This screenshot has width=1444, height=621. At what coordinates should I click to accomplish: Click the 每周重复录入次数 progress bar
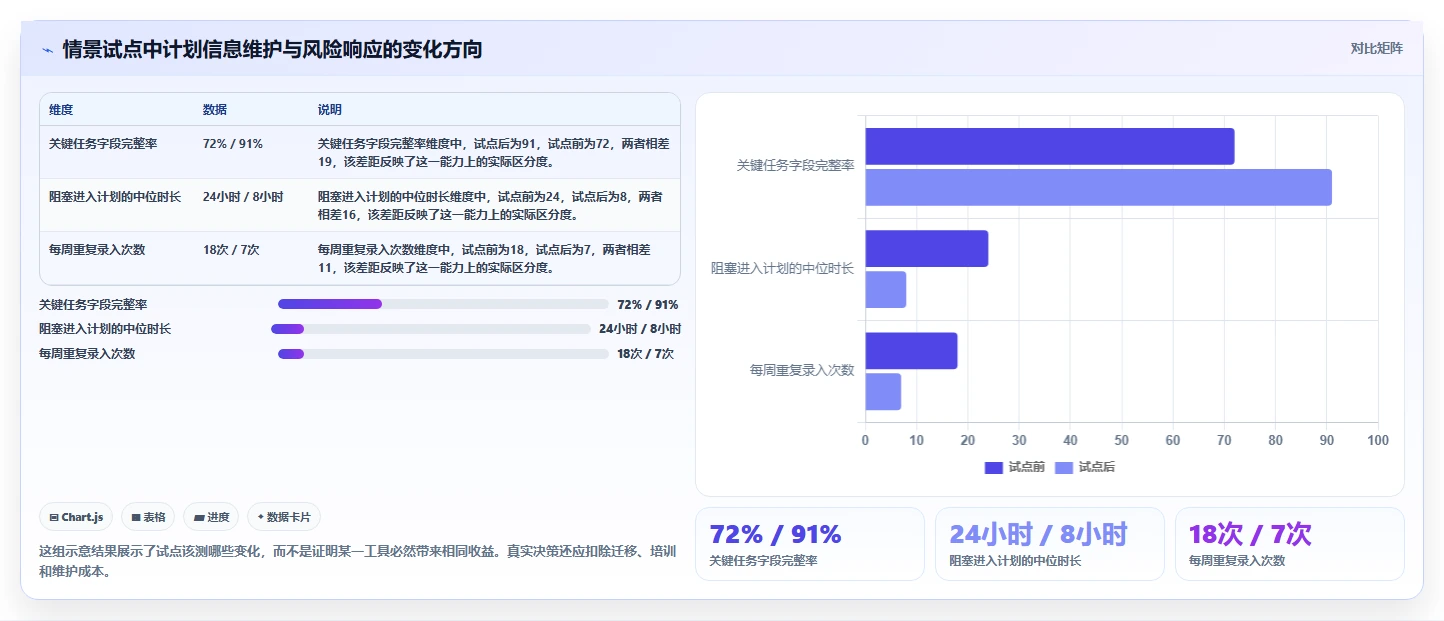tap(443, 353)
